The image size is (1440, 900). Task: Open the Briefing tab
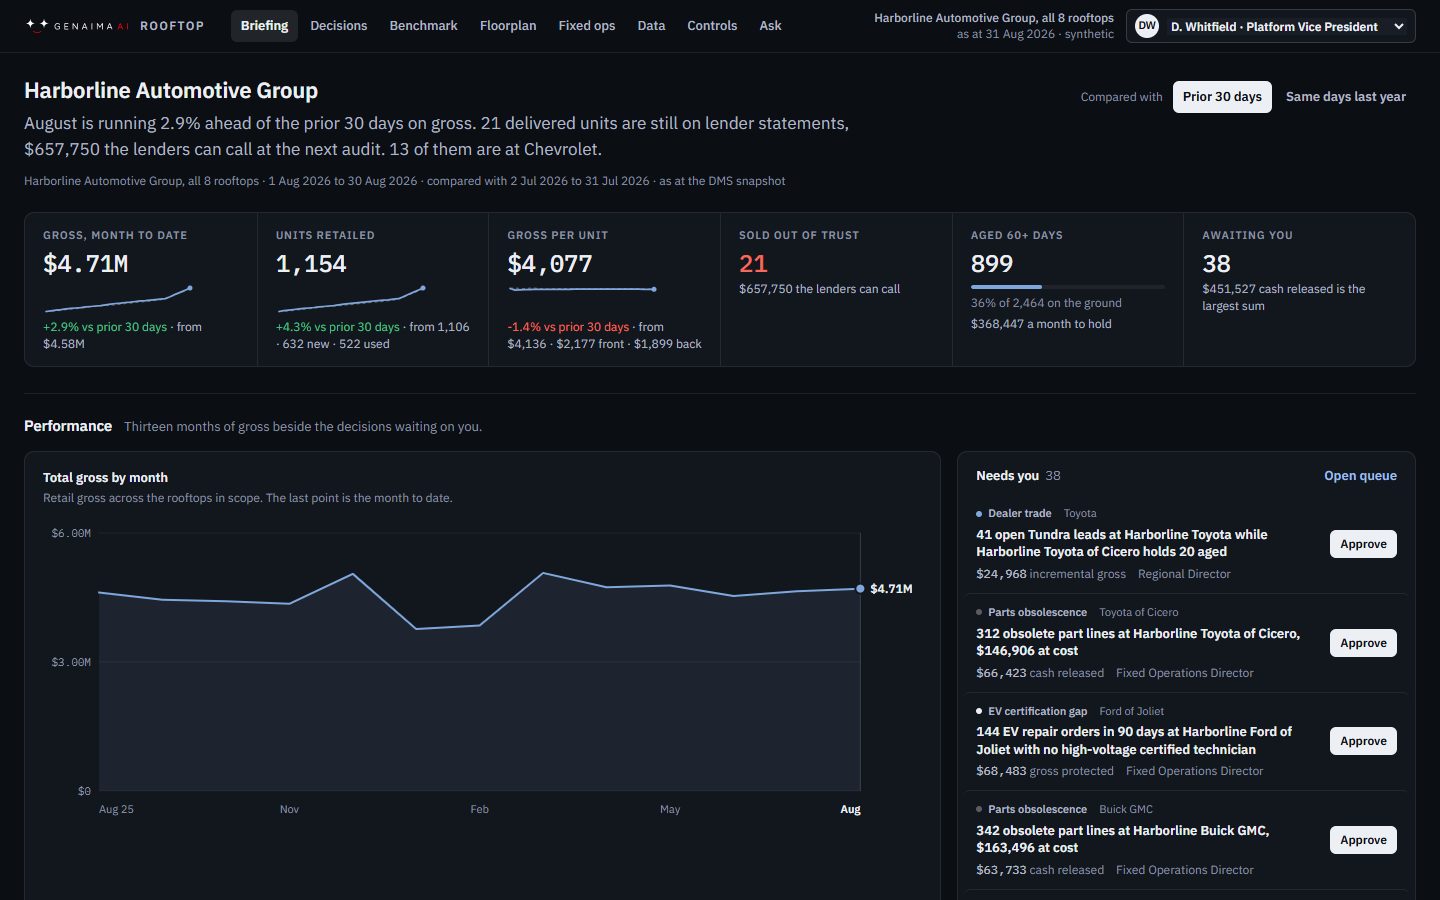264,26
